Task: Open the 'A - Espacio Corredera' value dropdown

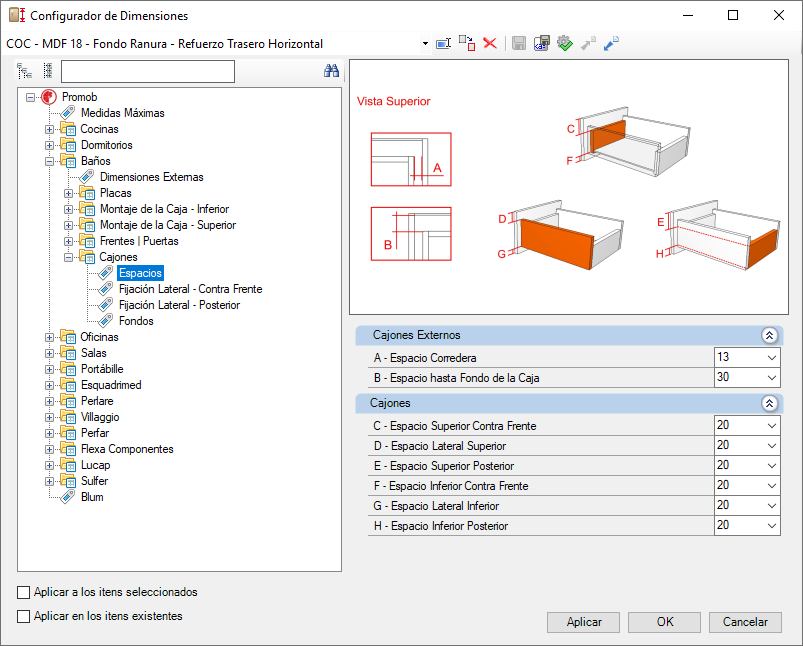Action: (x=772, y=358)
